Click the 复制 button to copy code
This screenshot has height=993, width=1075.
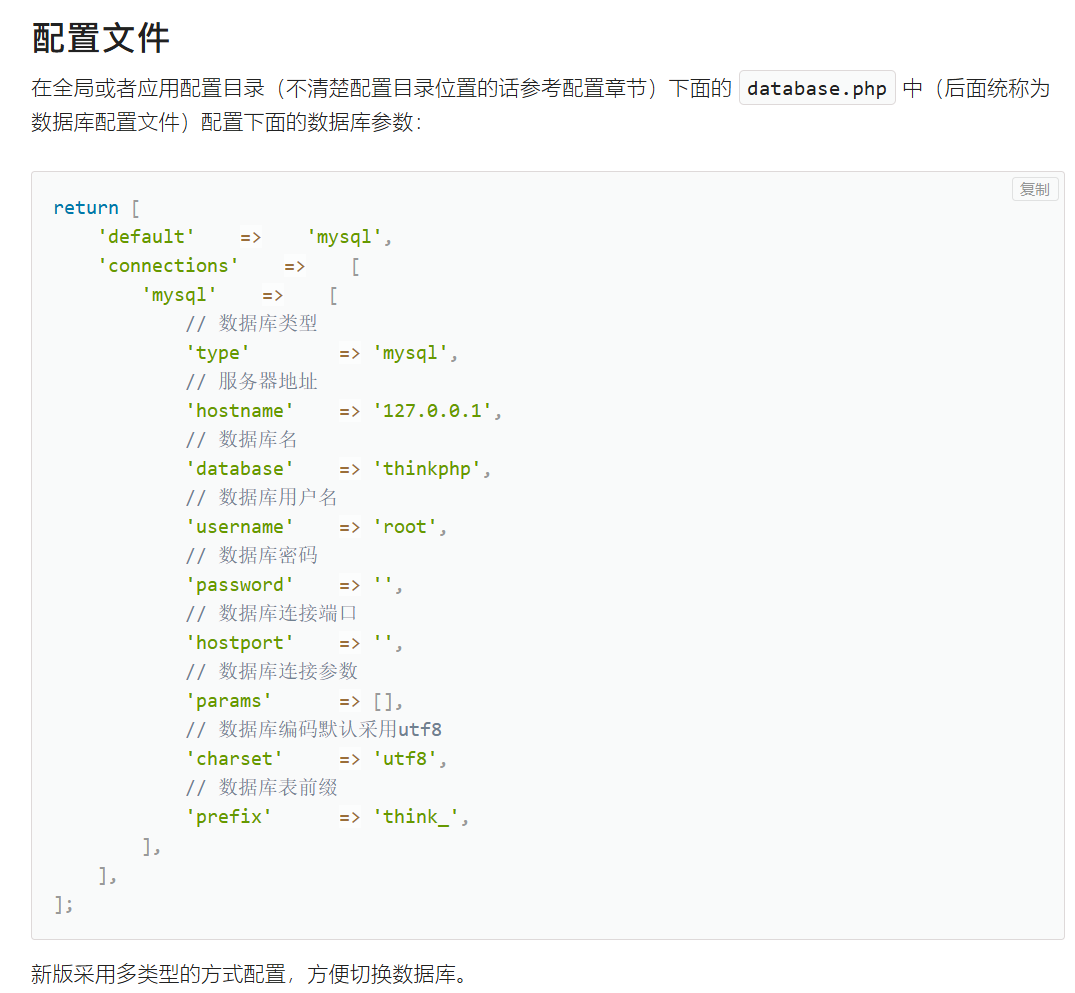point(1034,189)
